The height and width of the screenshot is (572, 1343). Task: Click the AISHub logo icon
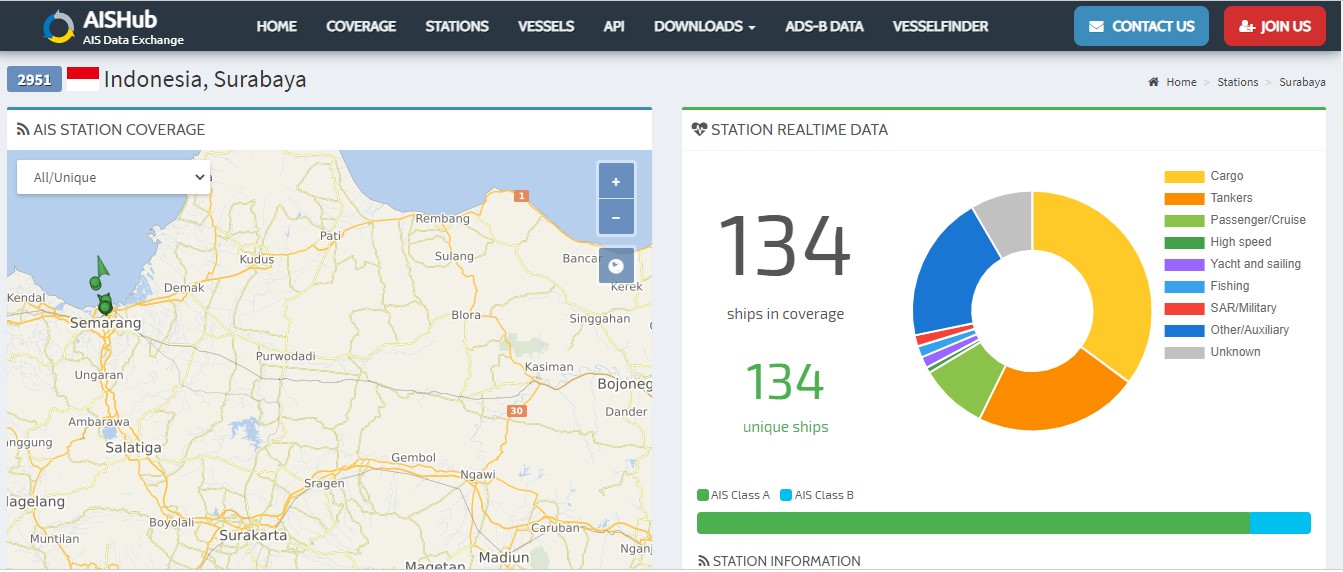click(58, 27)
